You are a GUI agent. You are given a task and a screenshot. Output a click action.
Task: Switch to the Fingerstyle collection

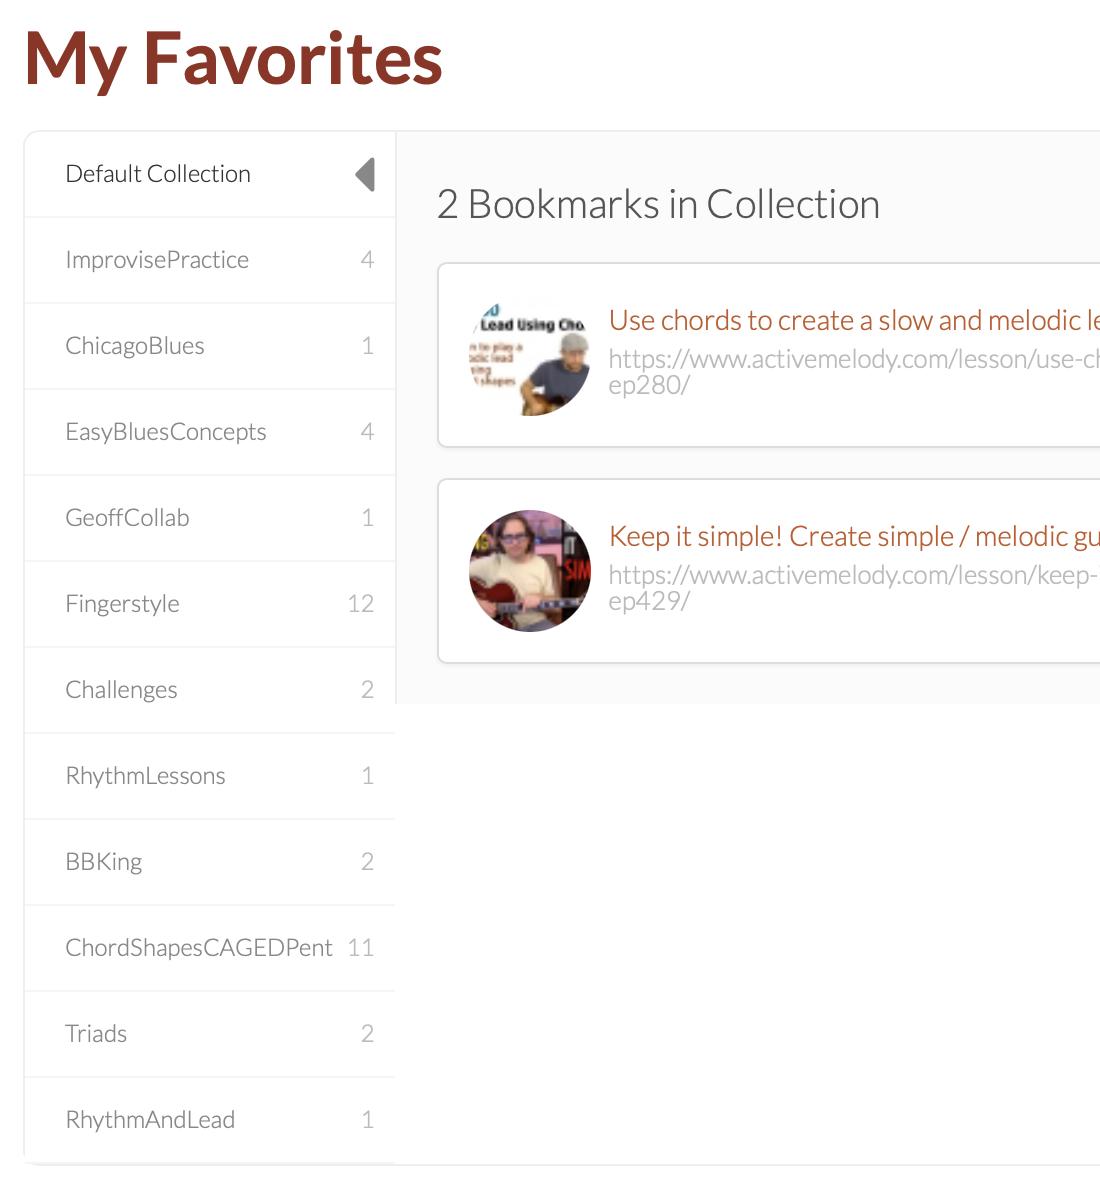point(210,604)
